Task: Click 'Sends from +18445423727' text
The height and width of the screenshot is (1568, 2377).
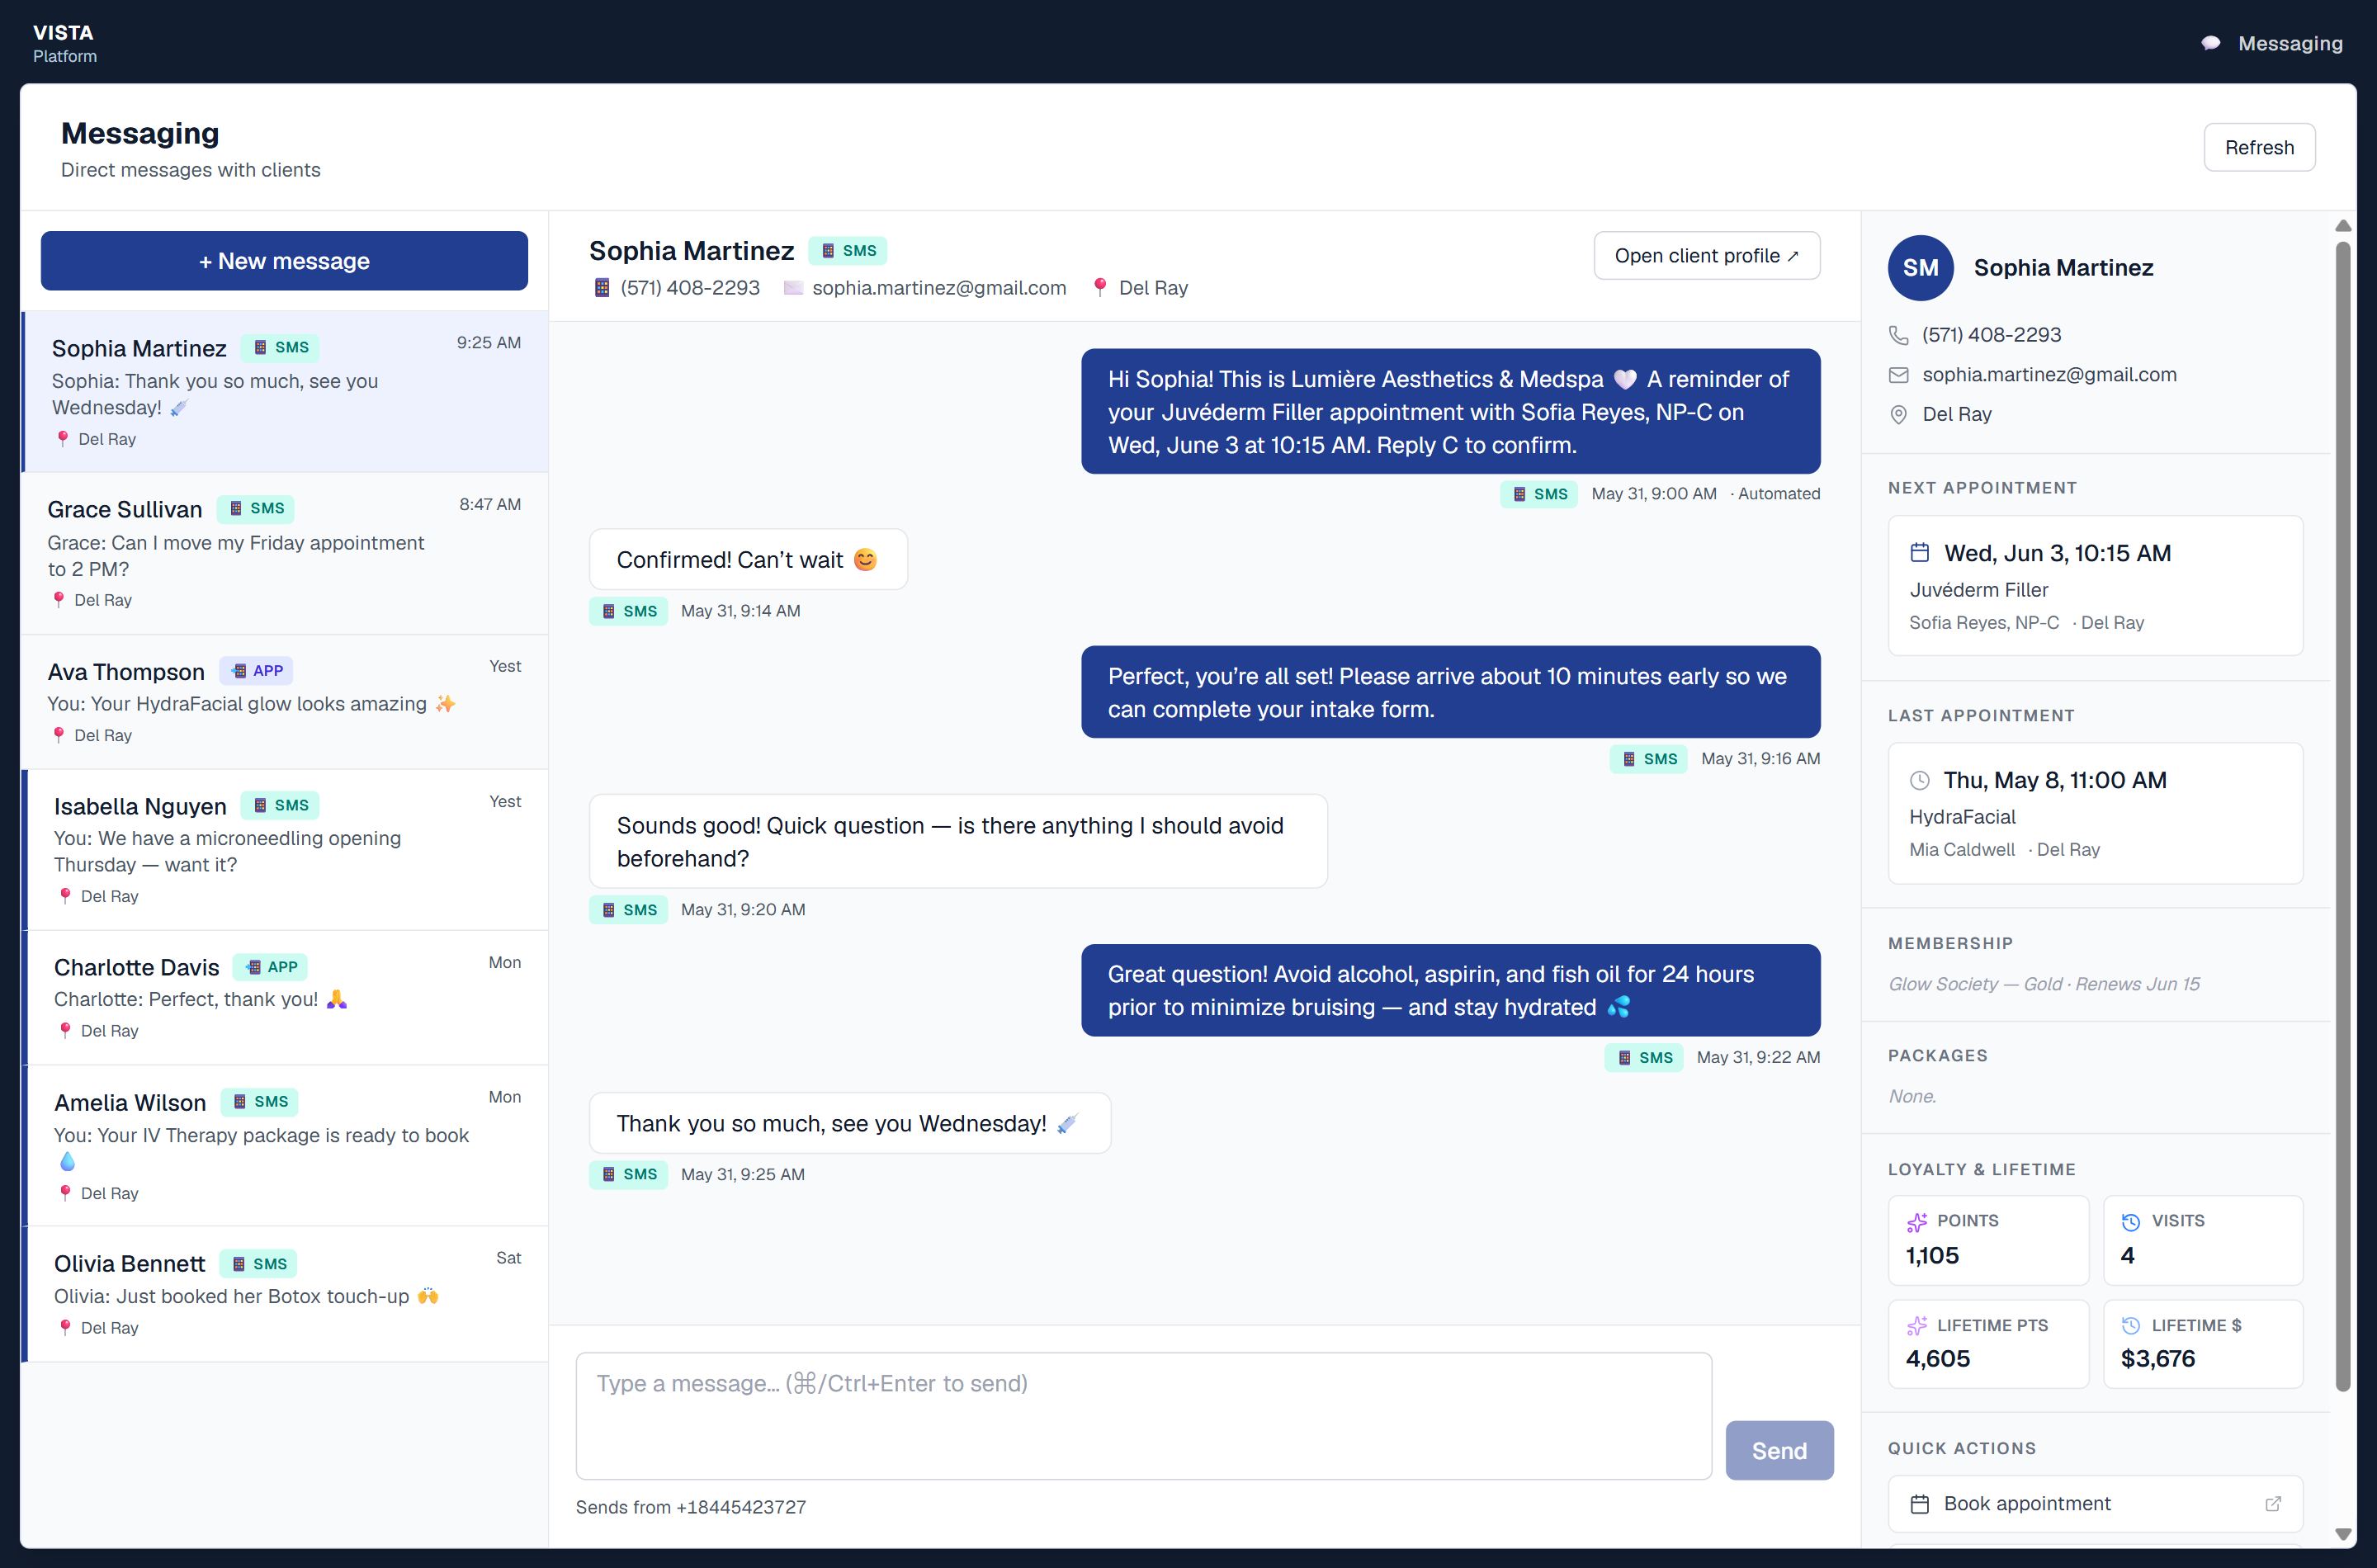Action: [x=691, y=1507]
